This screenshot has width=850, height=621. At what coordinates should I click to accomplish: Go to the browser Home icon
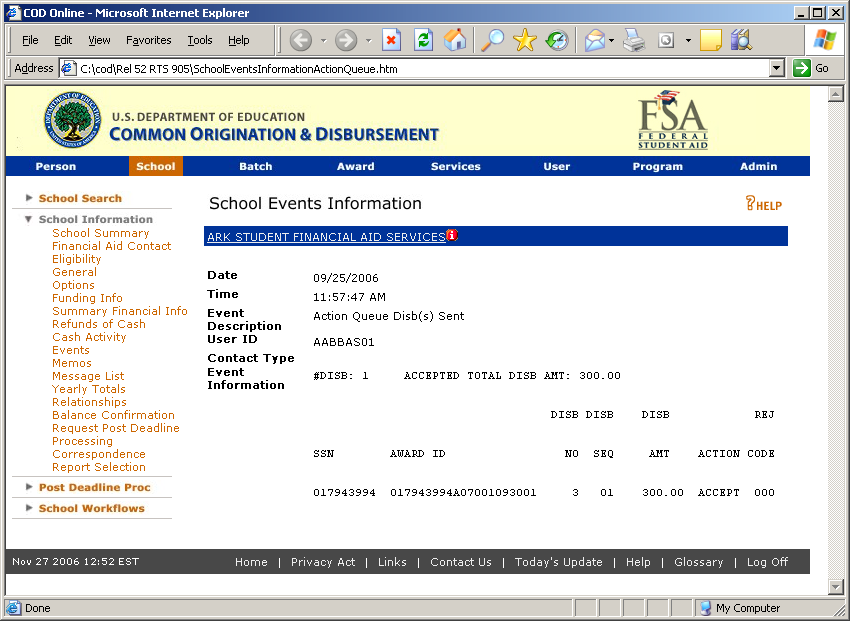(x=455, y=40)
